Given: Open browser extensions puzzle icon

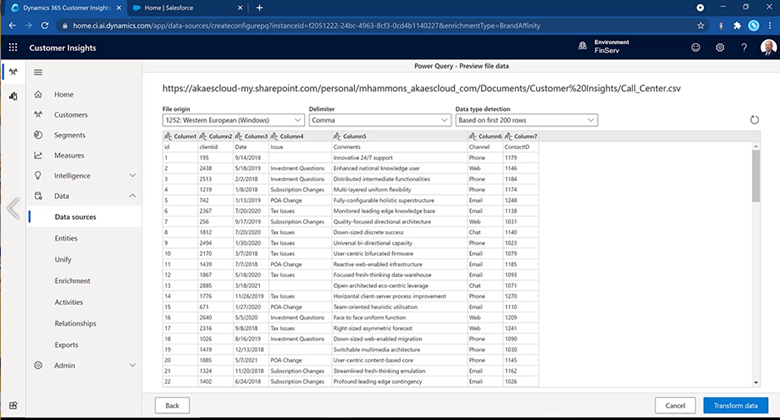Looking at the screenshot, I should 737,25.
